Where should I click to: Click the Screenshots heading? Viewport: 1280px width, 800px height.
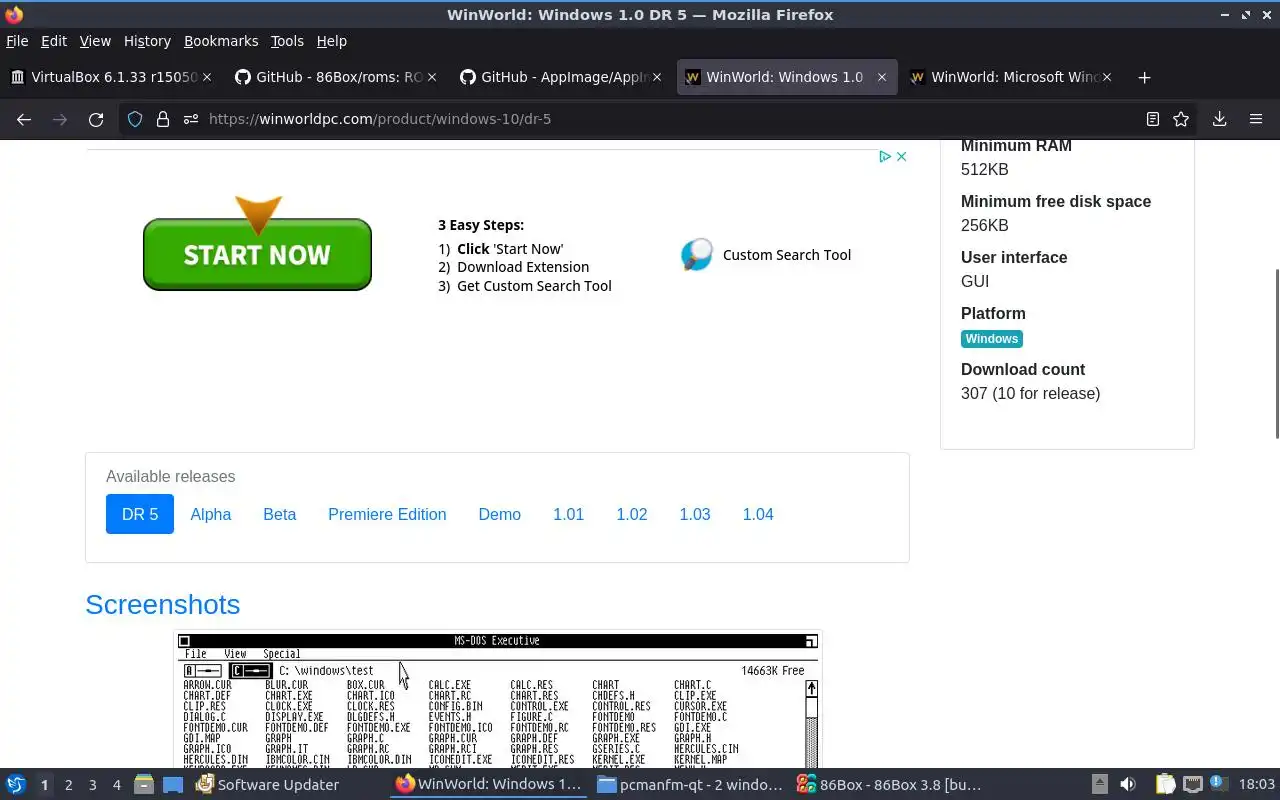(x=163, y=605)
